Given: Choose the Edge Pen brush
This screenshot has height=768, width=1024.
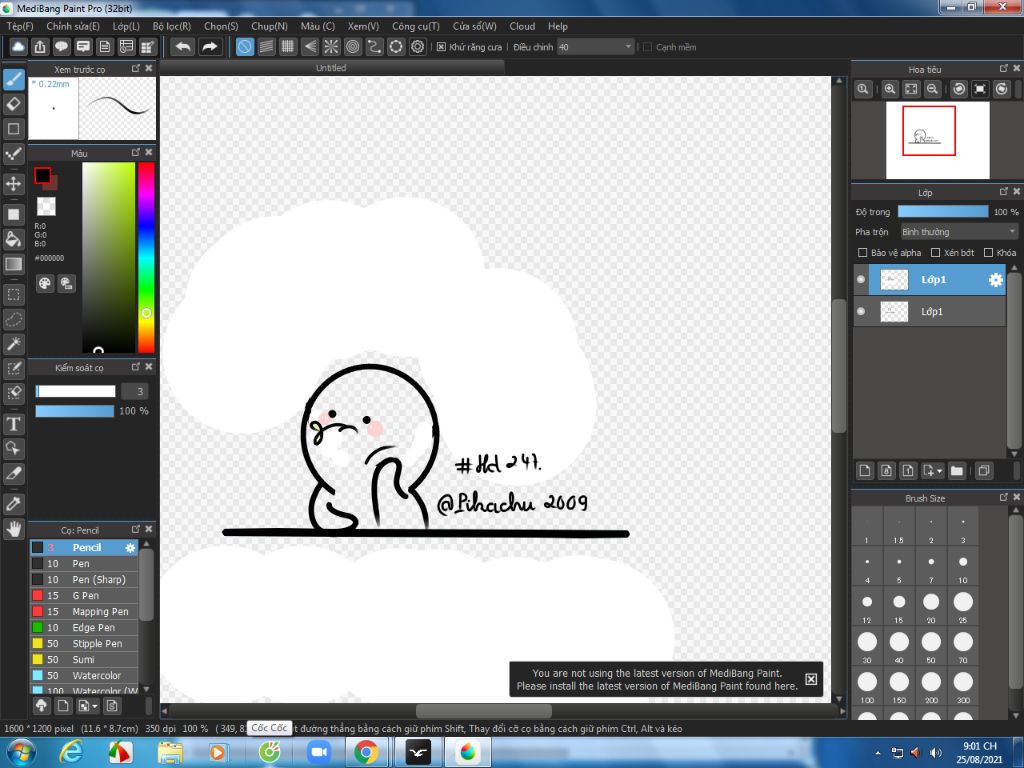Looking at the screenshot, I should [x=84, y=628].
